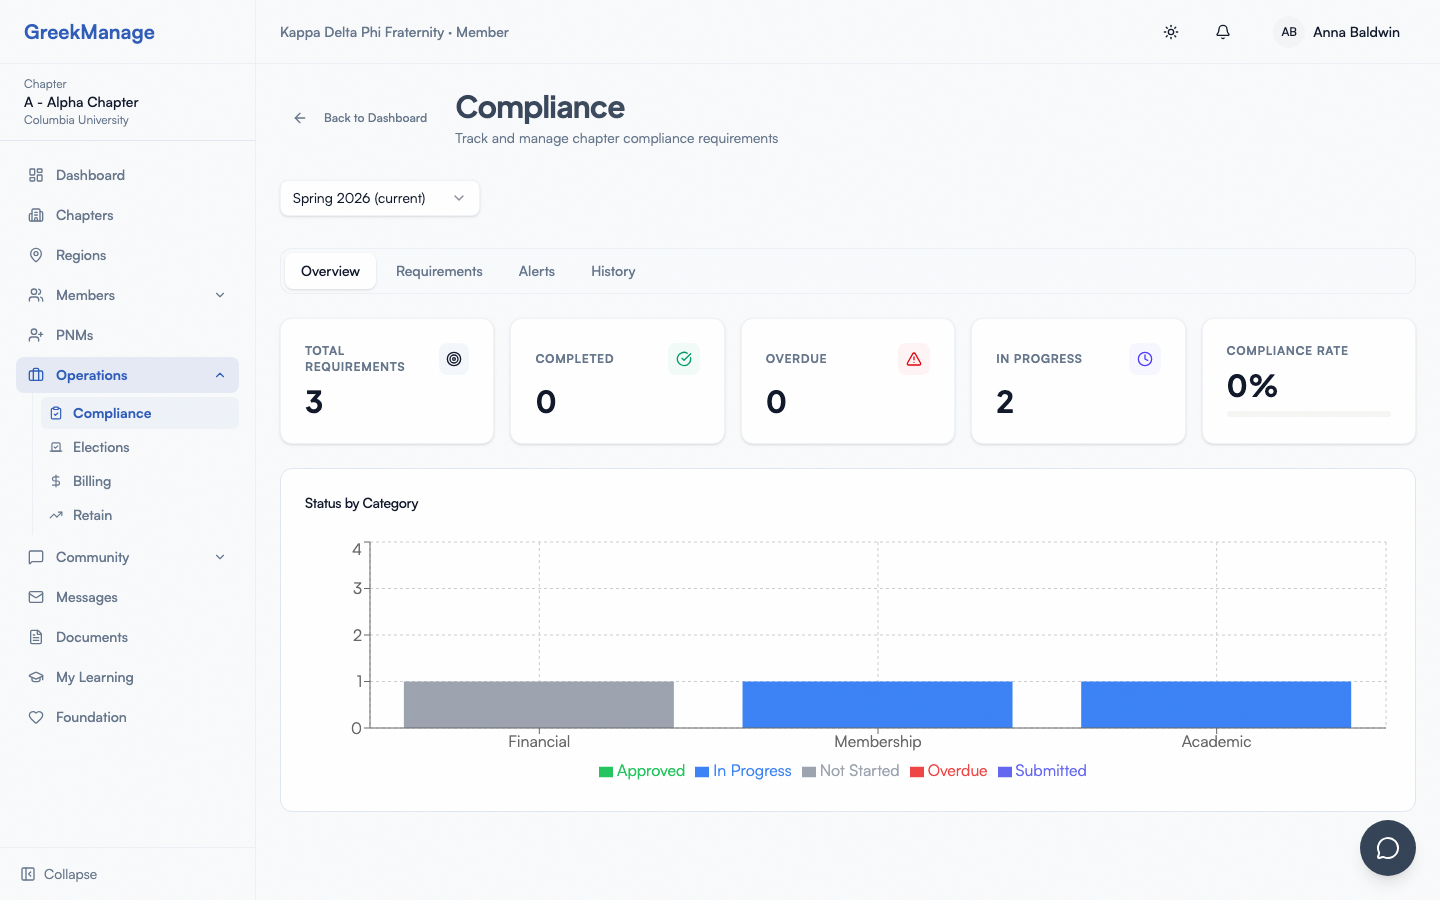Switch to the Requirements tab
Screen dimensions: 1440x900
(439, 271)
